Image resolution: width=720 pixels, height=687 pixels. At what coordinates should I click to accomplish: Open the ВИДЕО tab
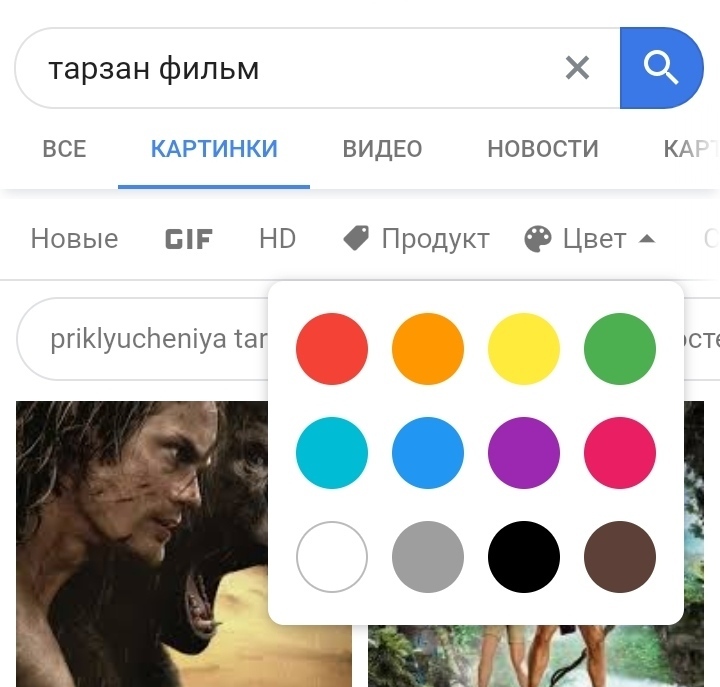pyautogui.click(x=382, y=149)
